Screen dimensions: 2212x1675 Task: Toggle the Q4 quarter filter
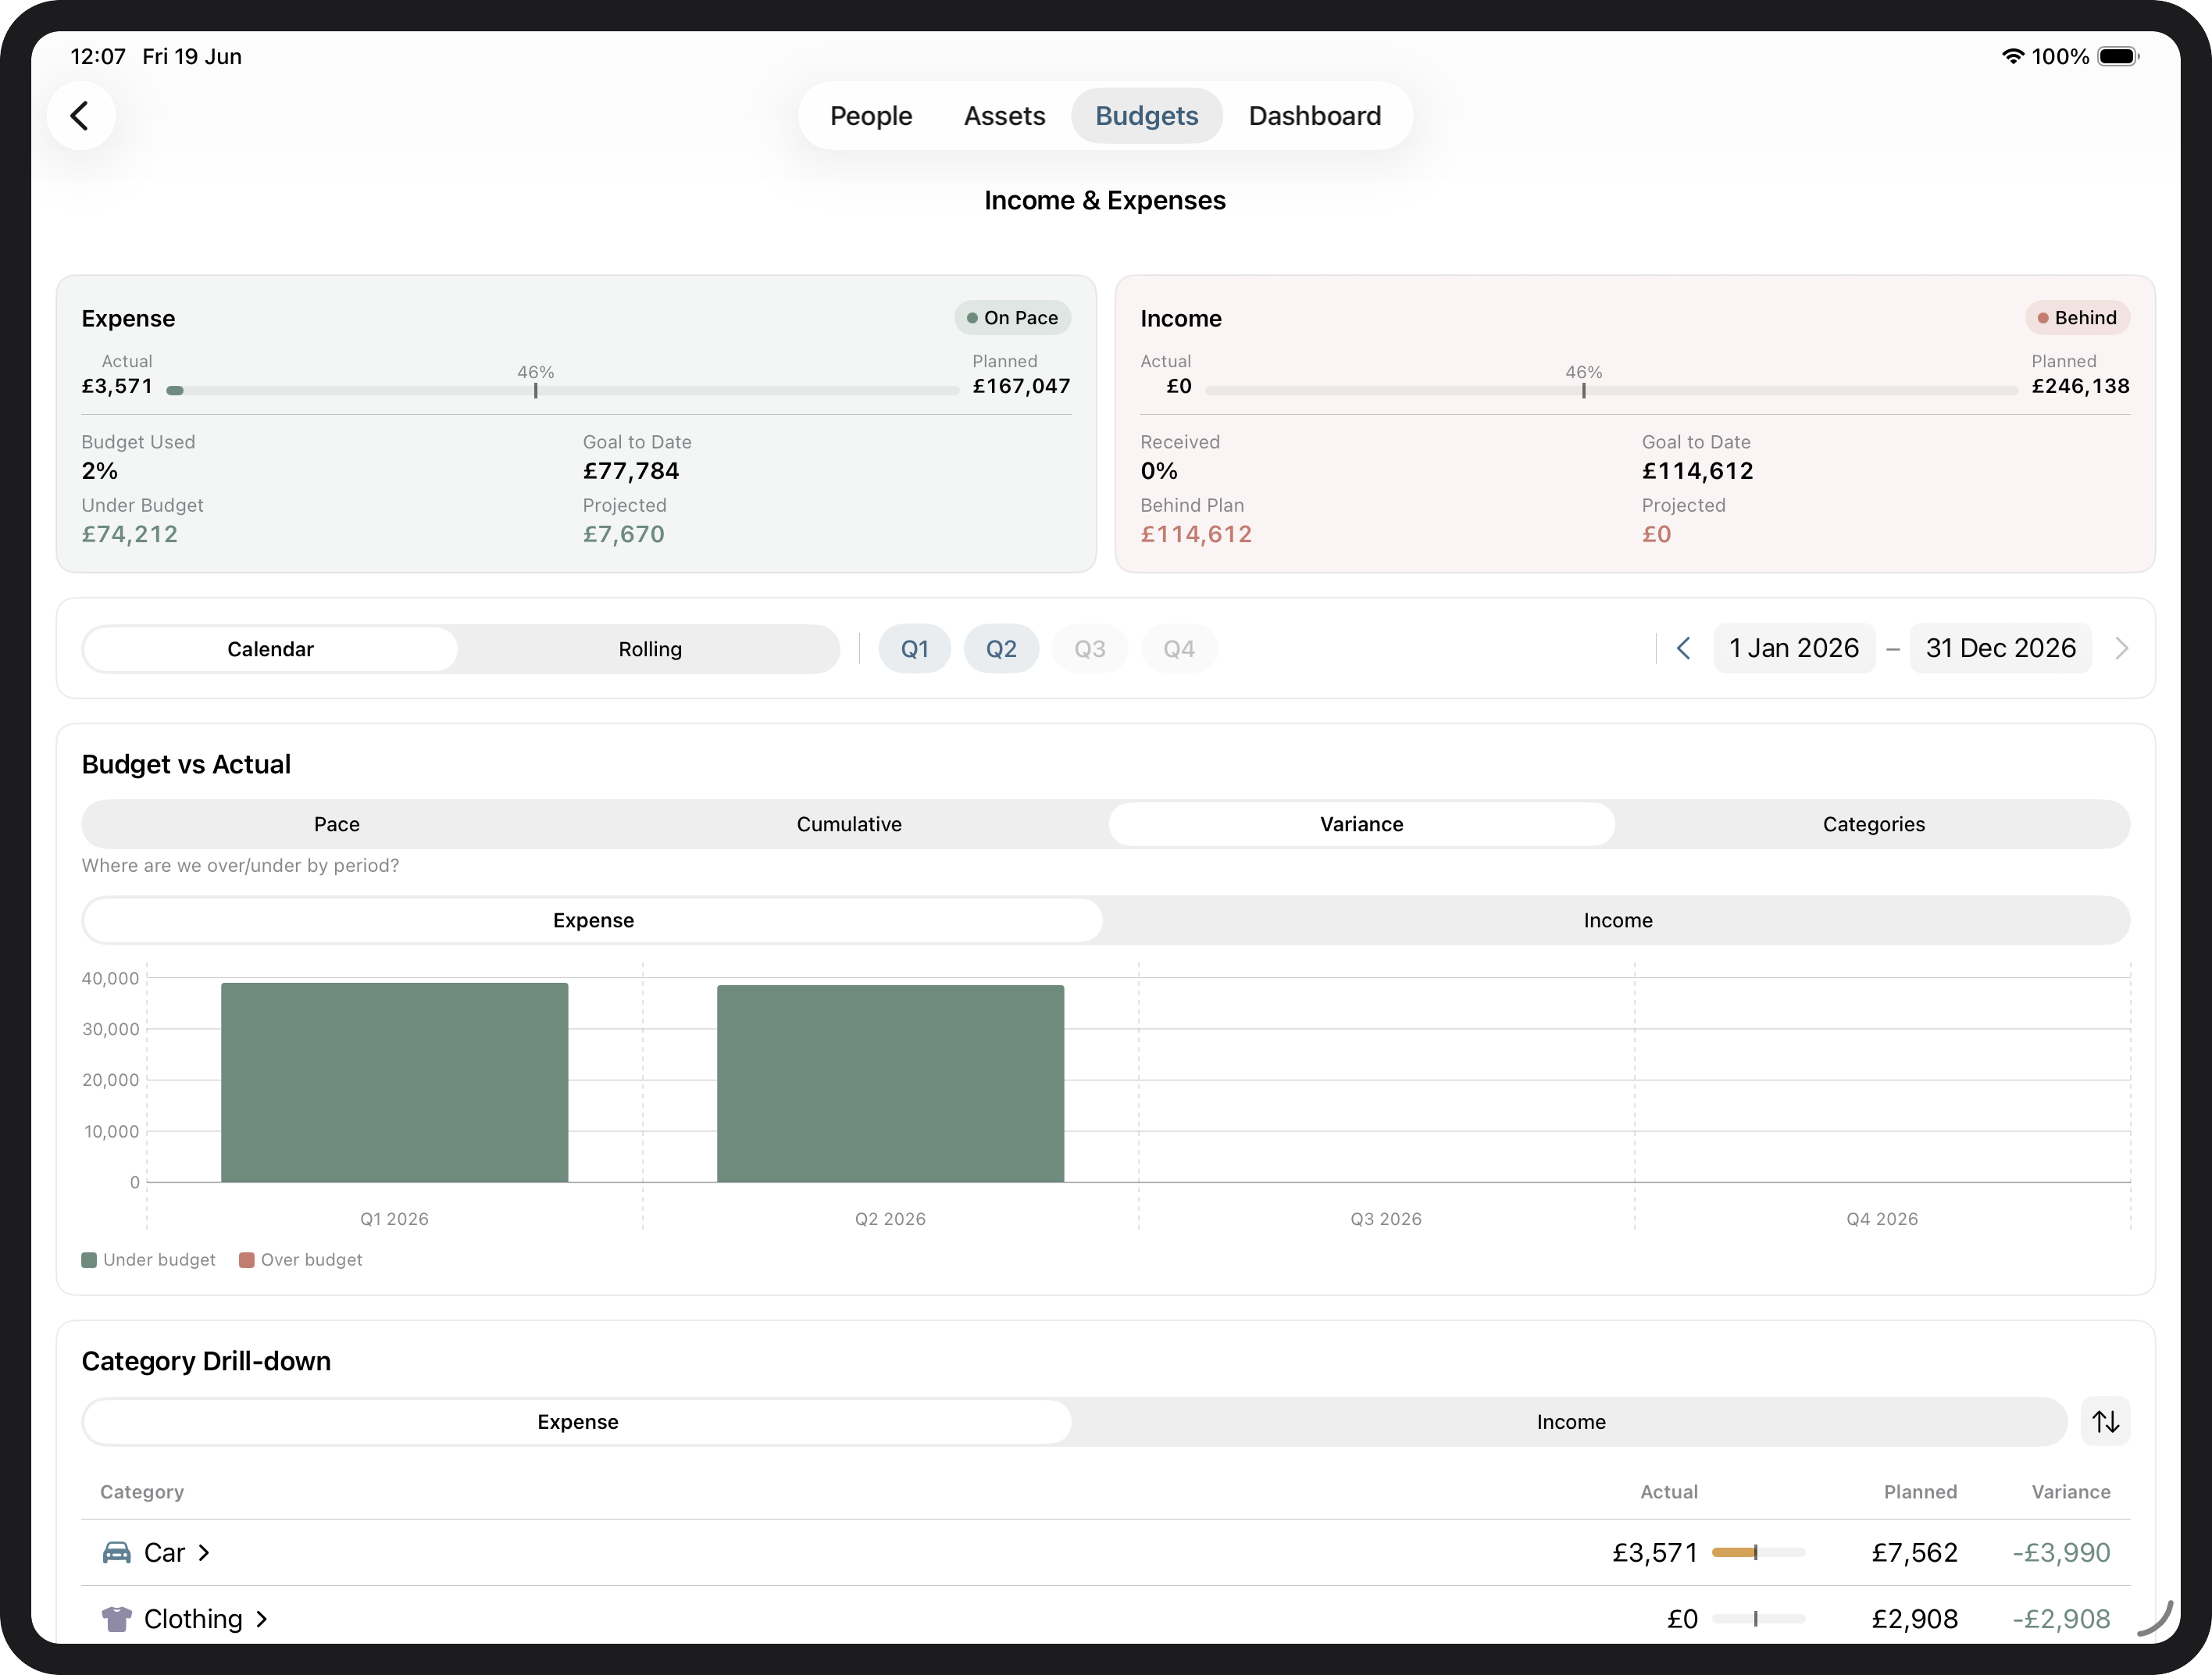click(1178, 649)
